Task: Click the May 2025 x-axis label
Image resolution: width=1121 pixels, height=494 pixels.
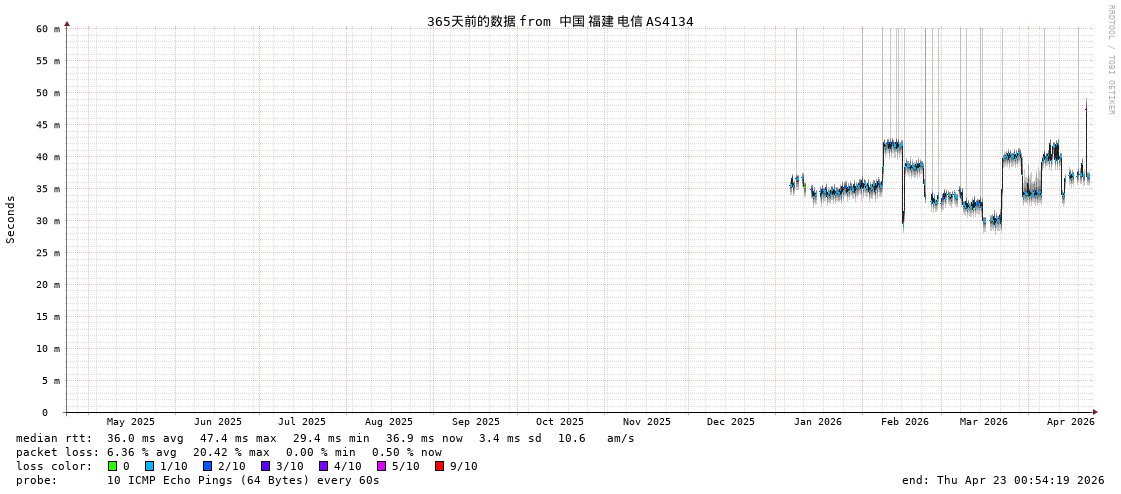Action: tap(131, 422)
